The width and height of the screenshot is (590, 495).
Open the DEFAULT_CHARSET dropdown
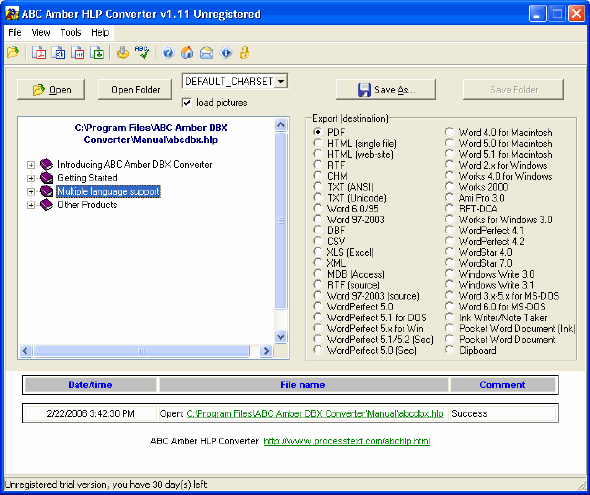281,81
